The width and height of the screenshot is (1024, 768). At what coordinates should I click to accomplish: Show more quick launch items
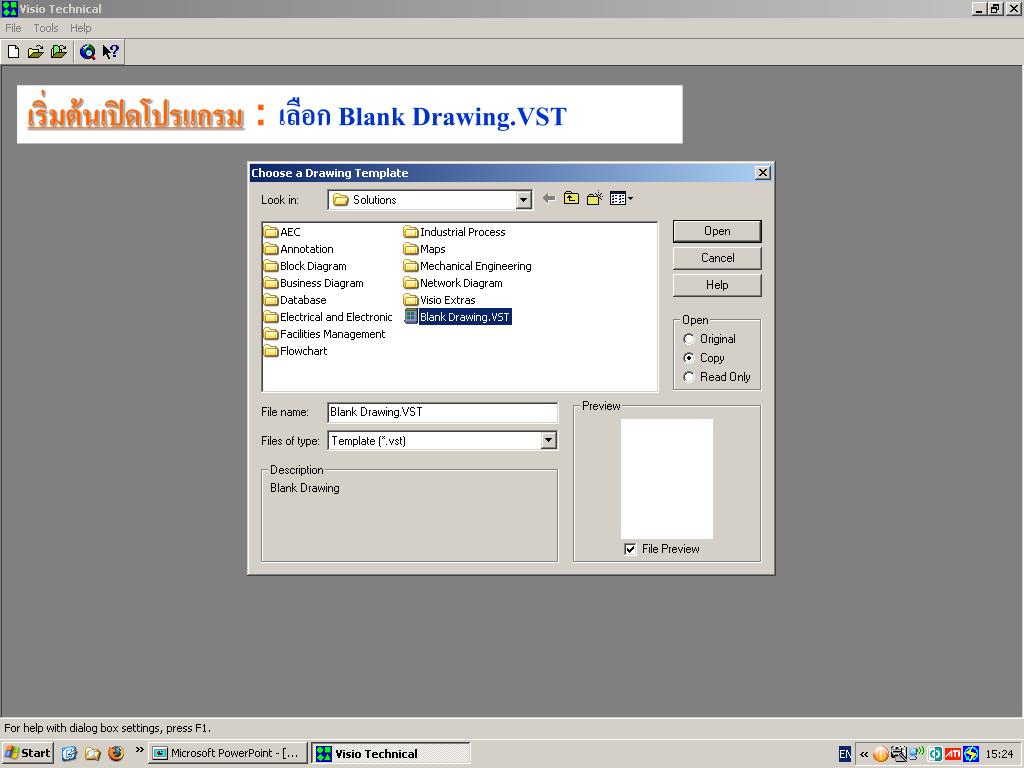pos(139,750)
